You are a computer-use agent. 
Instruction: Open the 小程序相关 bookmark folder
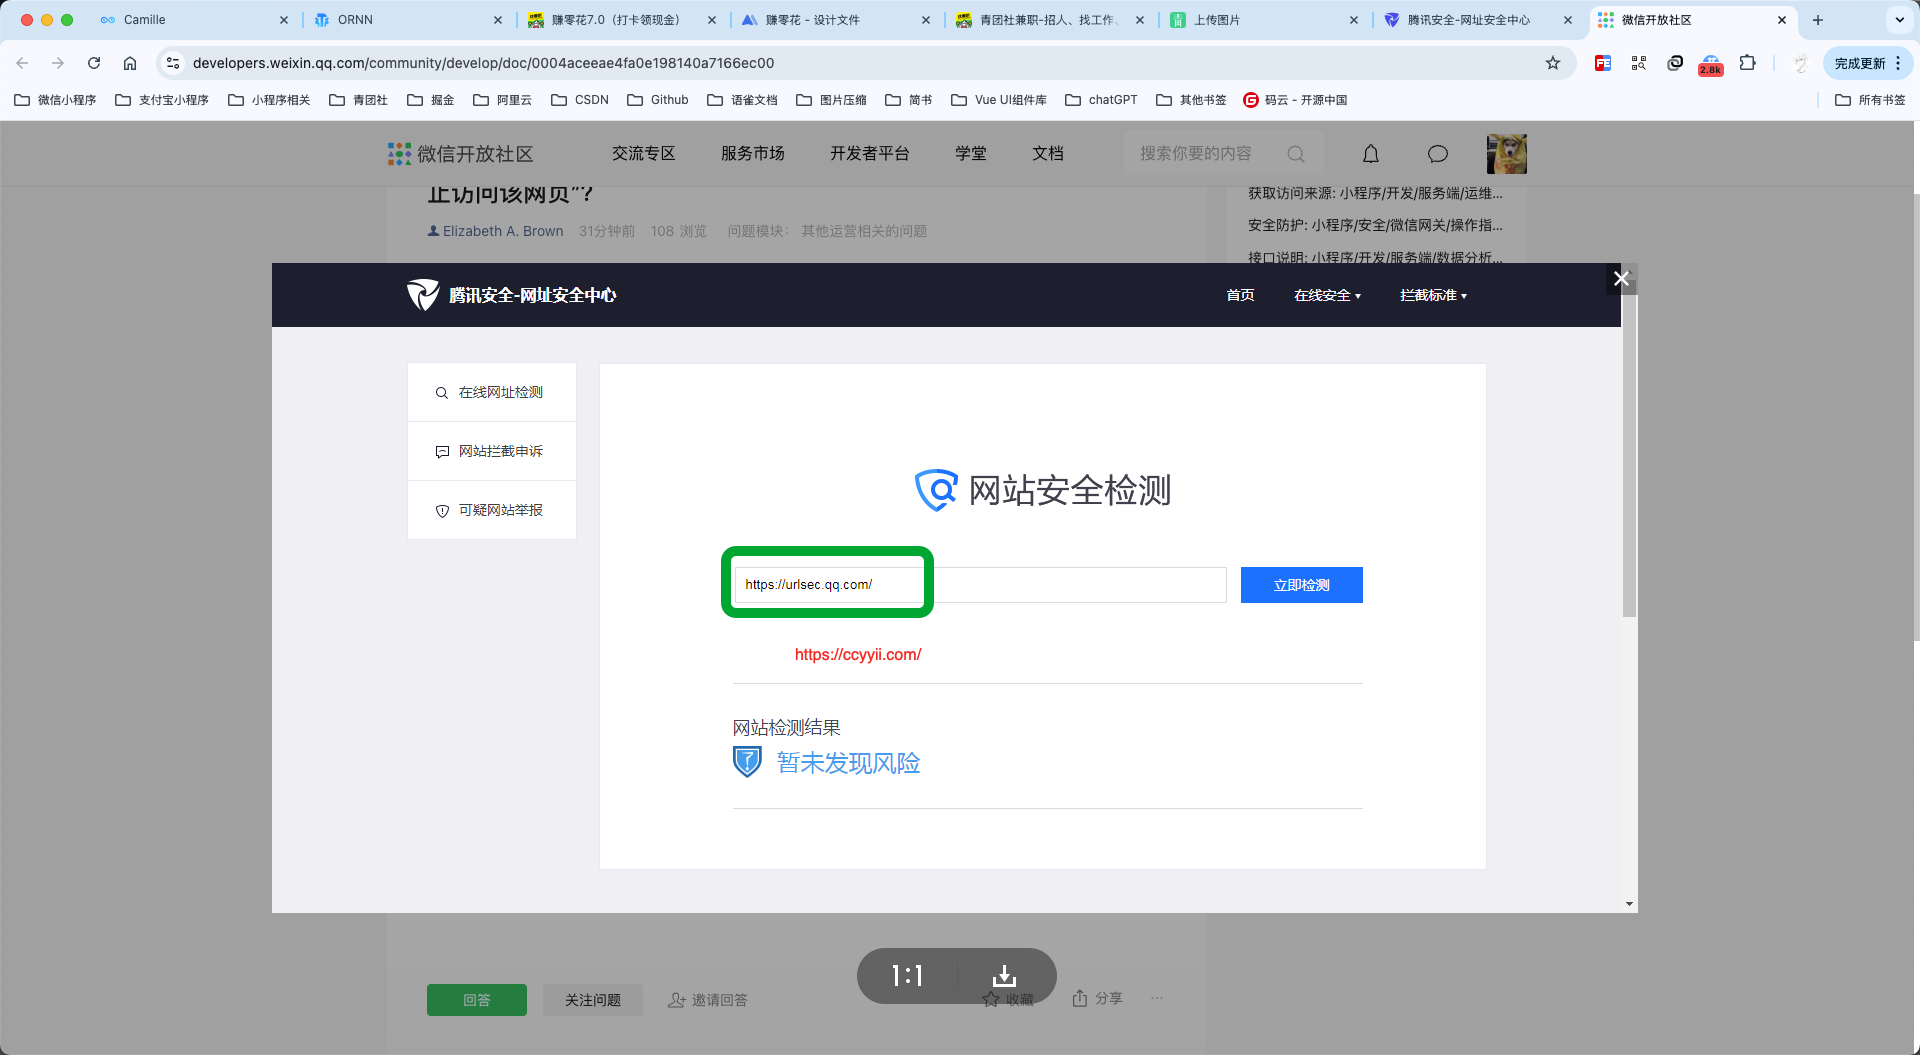coord(269,100)
